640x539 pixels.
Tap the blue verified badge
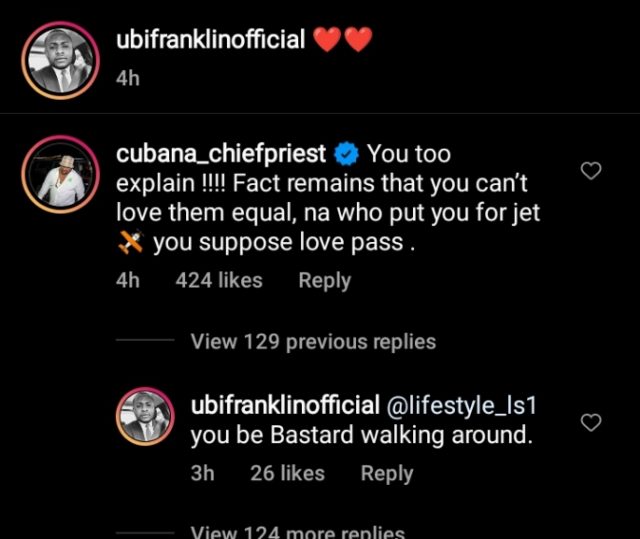(347, 154)
